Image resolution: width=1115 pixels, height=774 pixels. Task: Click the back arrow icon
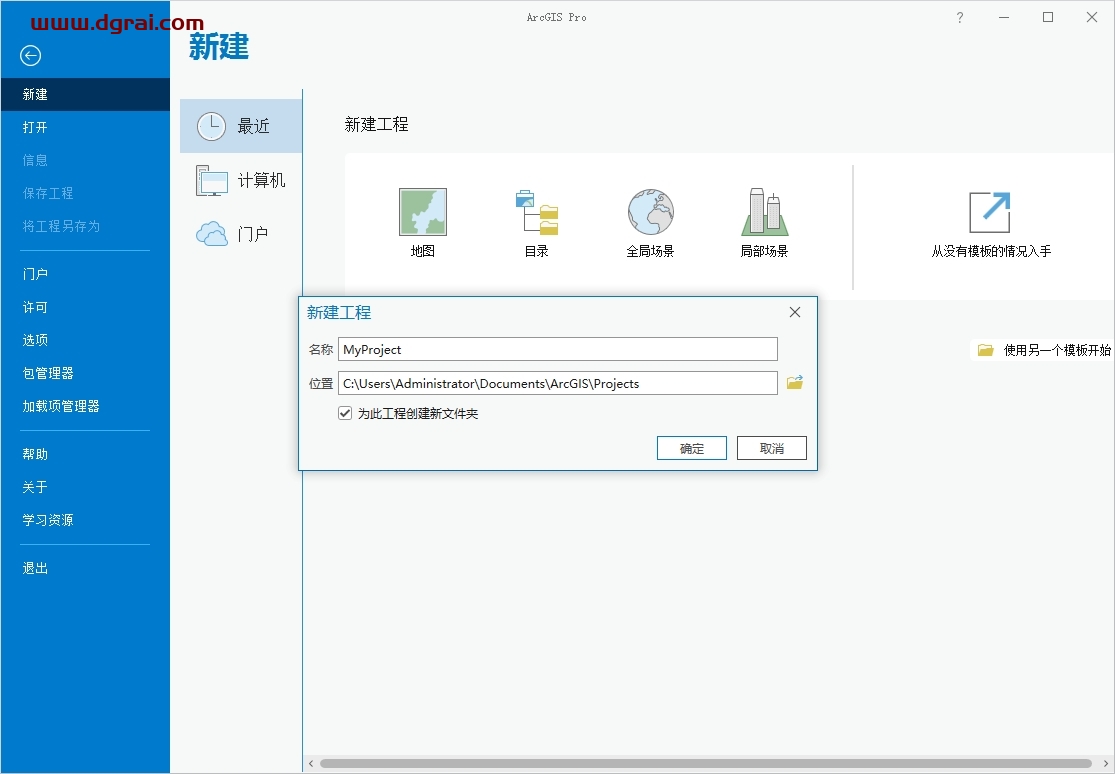[x=31, y=55]
